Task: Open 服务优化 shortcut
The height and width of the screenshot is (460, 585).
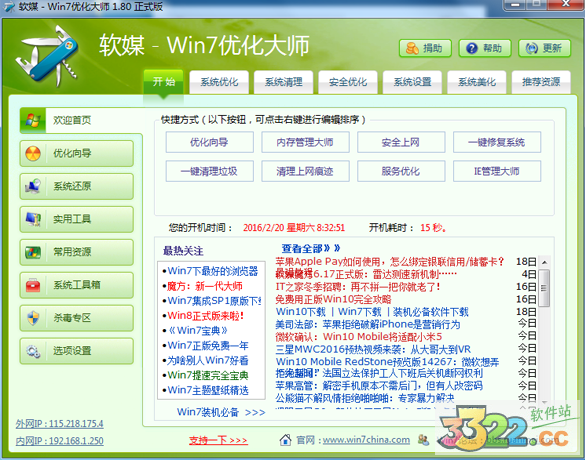Action: tap(401, 171)
